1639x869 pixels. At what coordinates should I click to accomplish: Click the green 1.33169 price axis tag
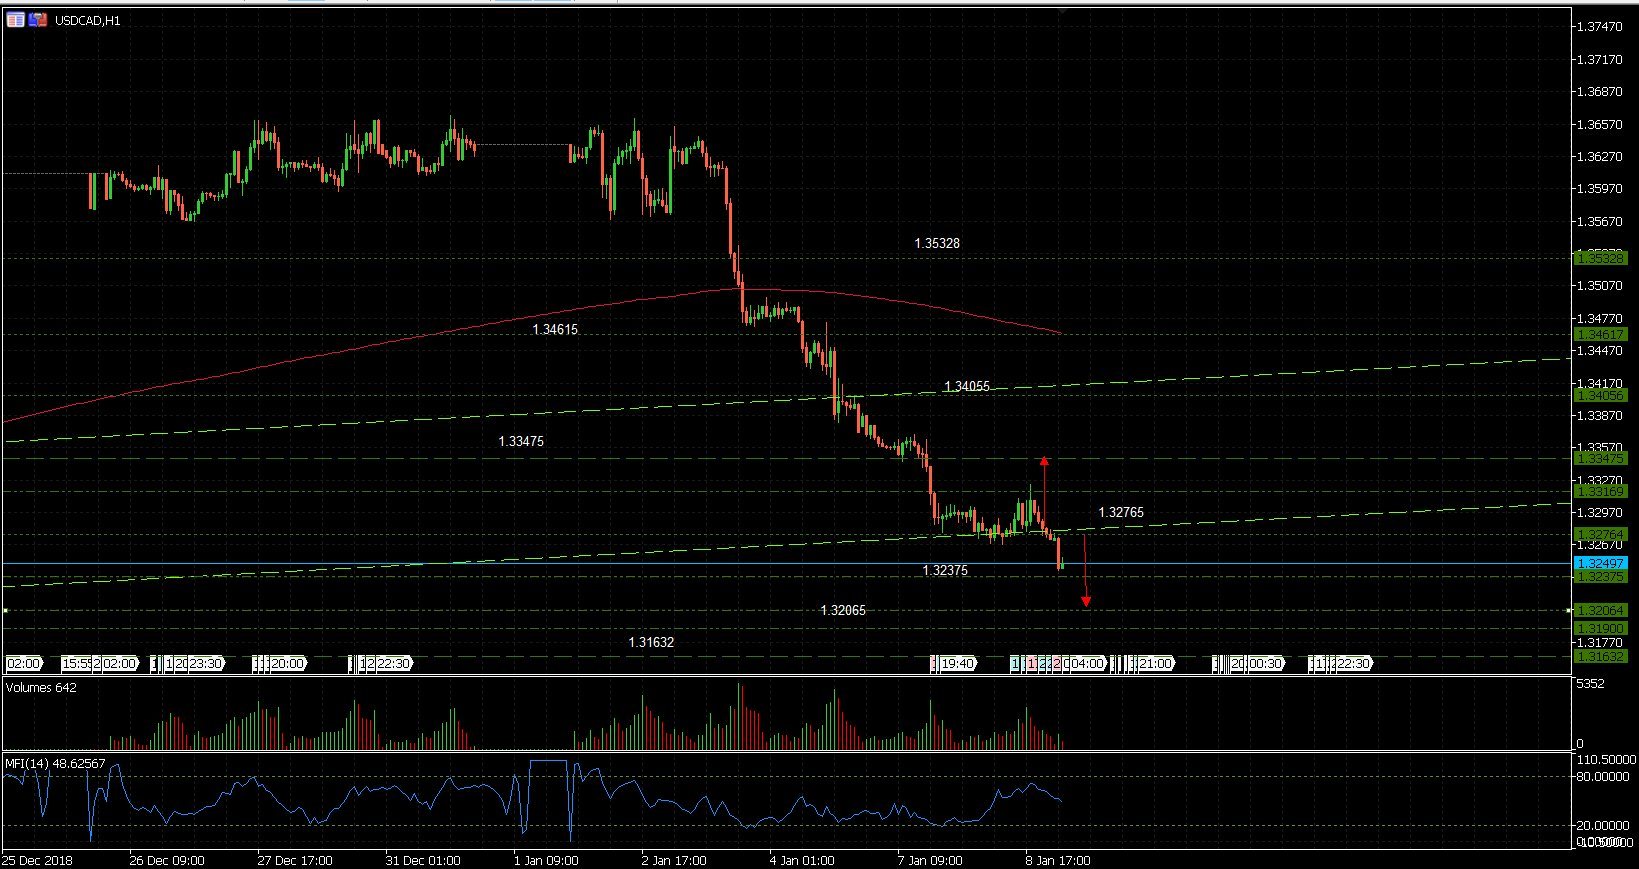(x=1601, y=491)
